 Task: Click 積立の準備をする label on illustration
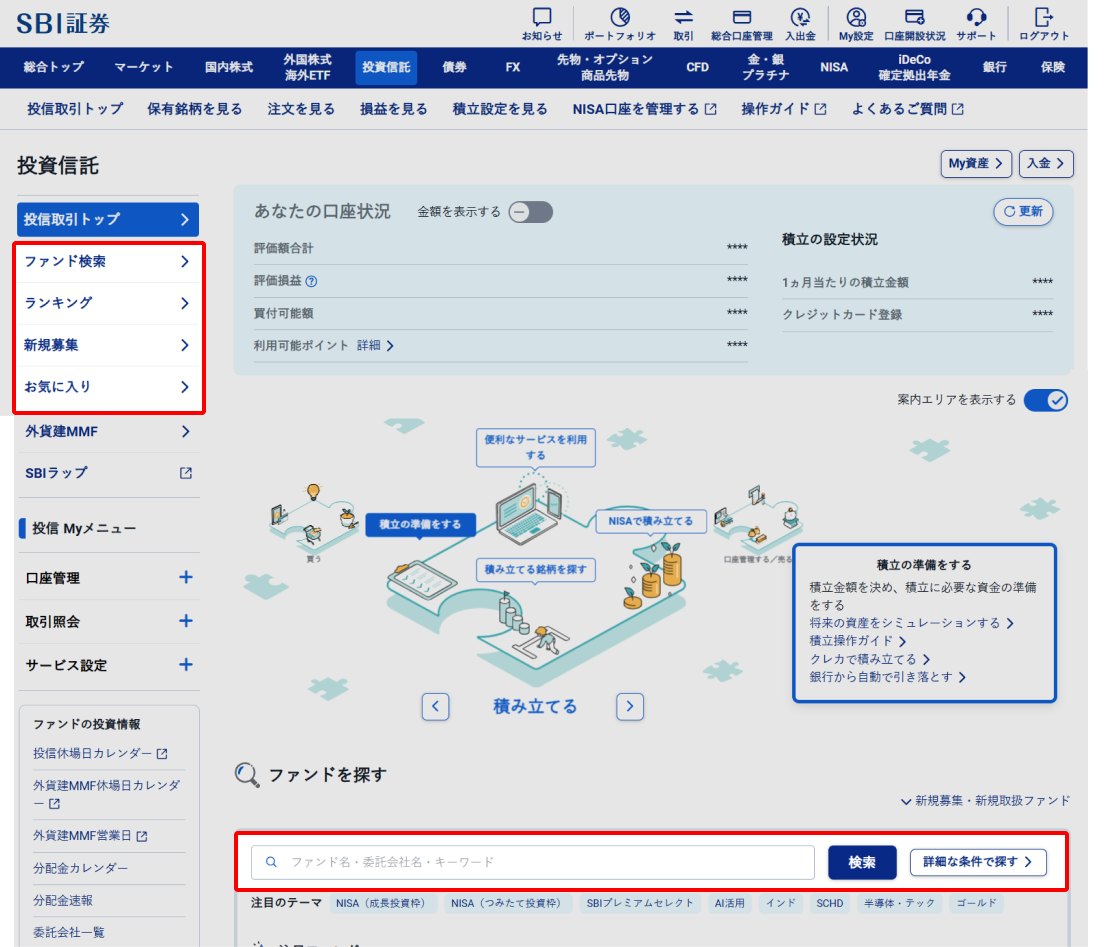click(420, 524)
